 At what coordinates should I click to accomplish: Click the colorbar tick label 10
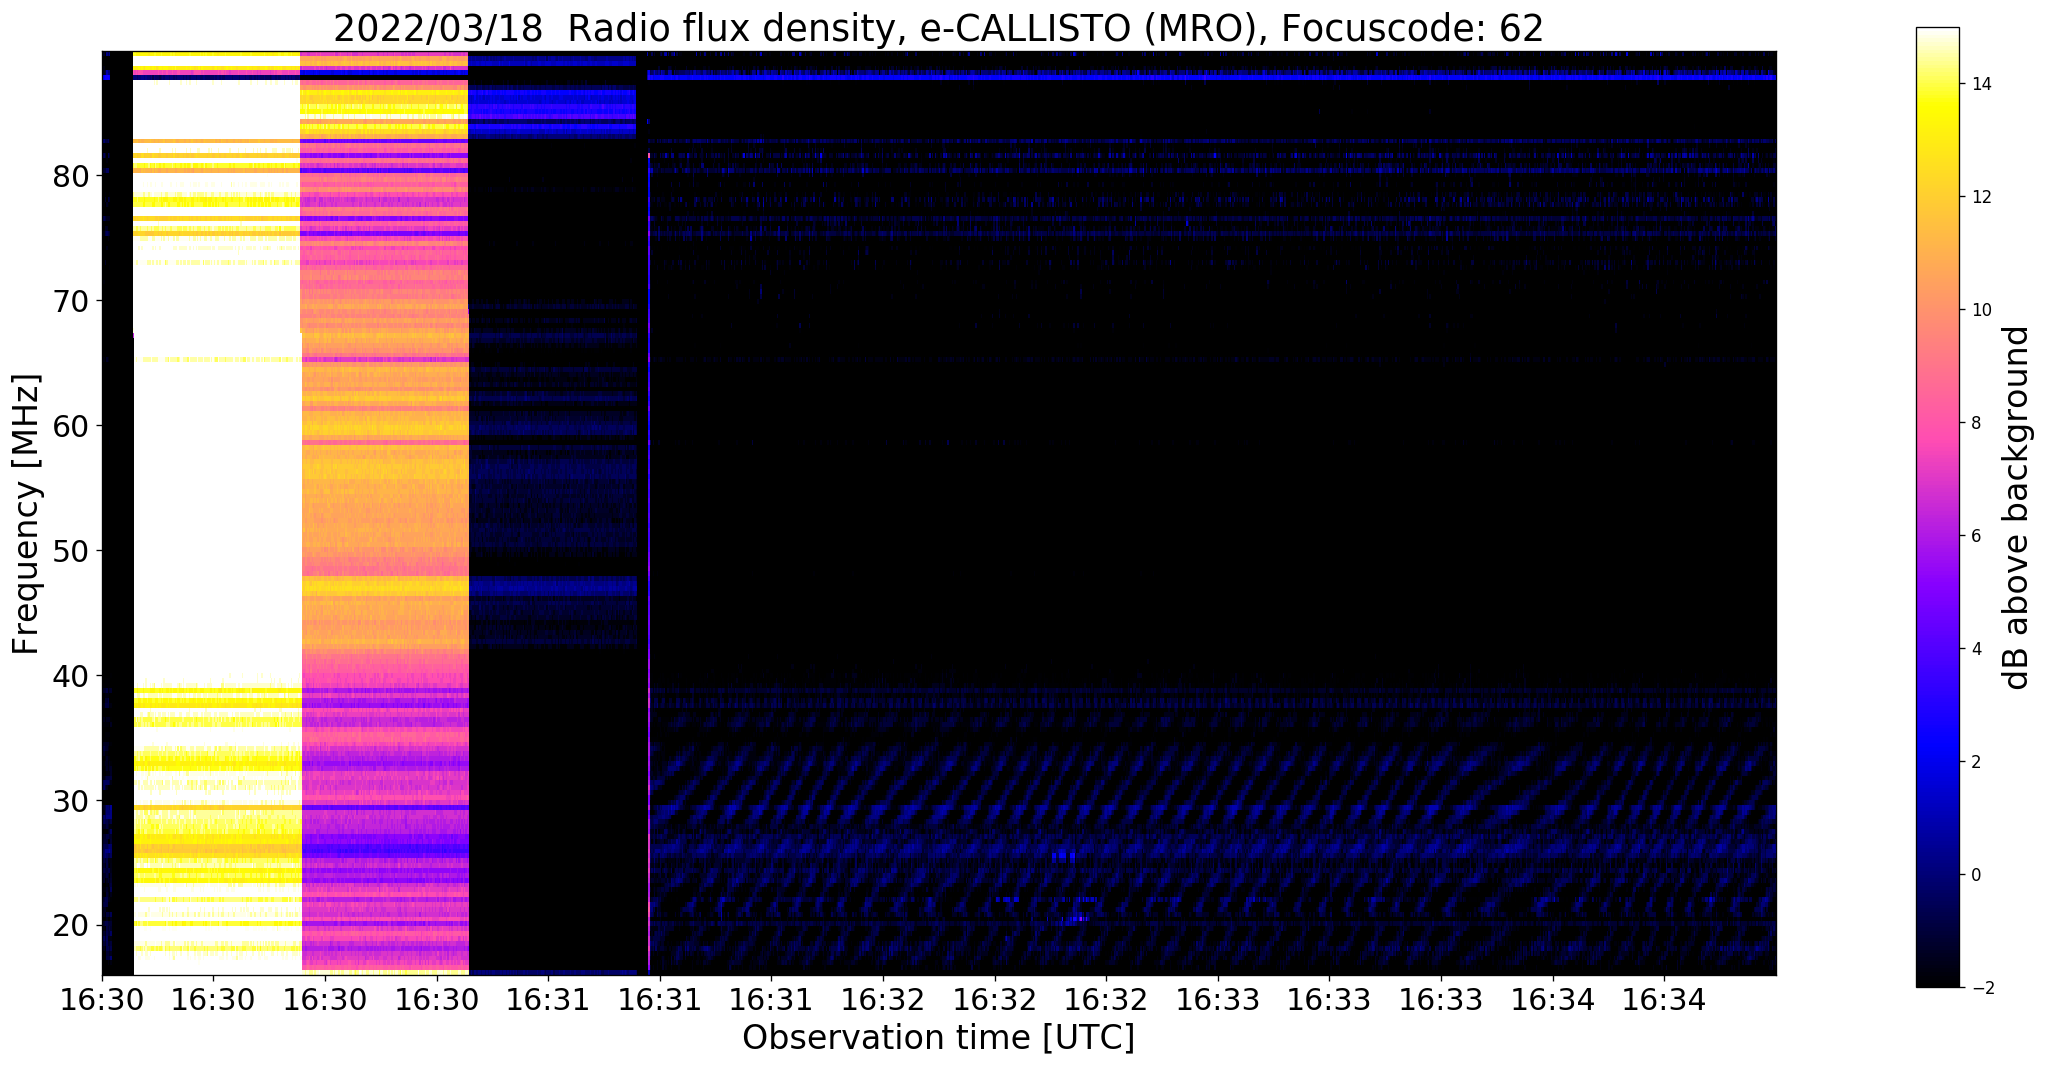(x=1980, y=310)
